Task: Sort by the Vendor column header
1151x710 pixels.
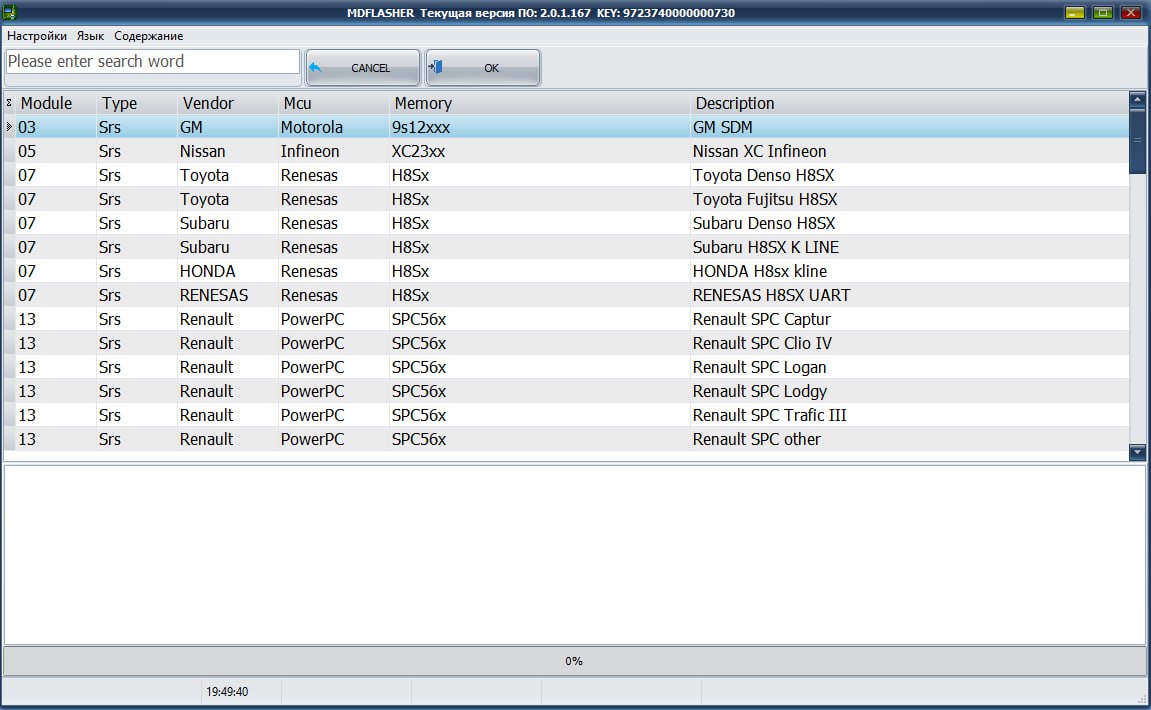Action: click(x=228, y=103)
